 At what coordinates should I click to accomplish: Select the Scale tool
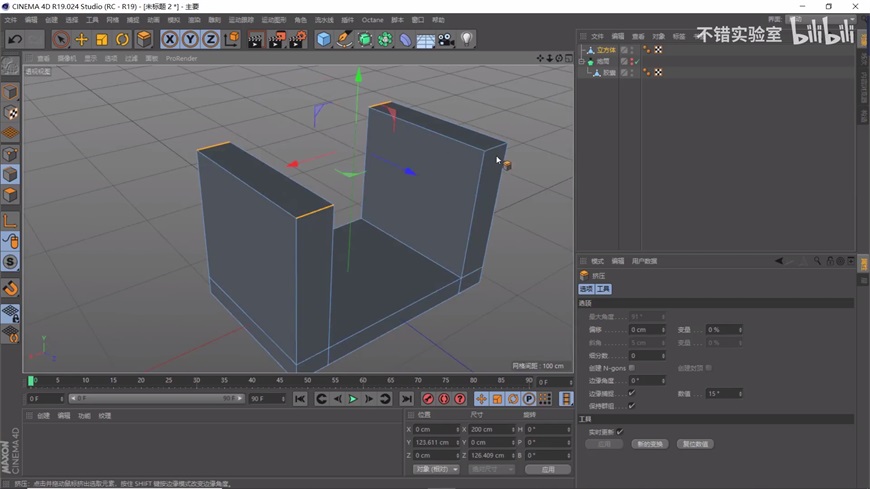(102, 40)
